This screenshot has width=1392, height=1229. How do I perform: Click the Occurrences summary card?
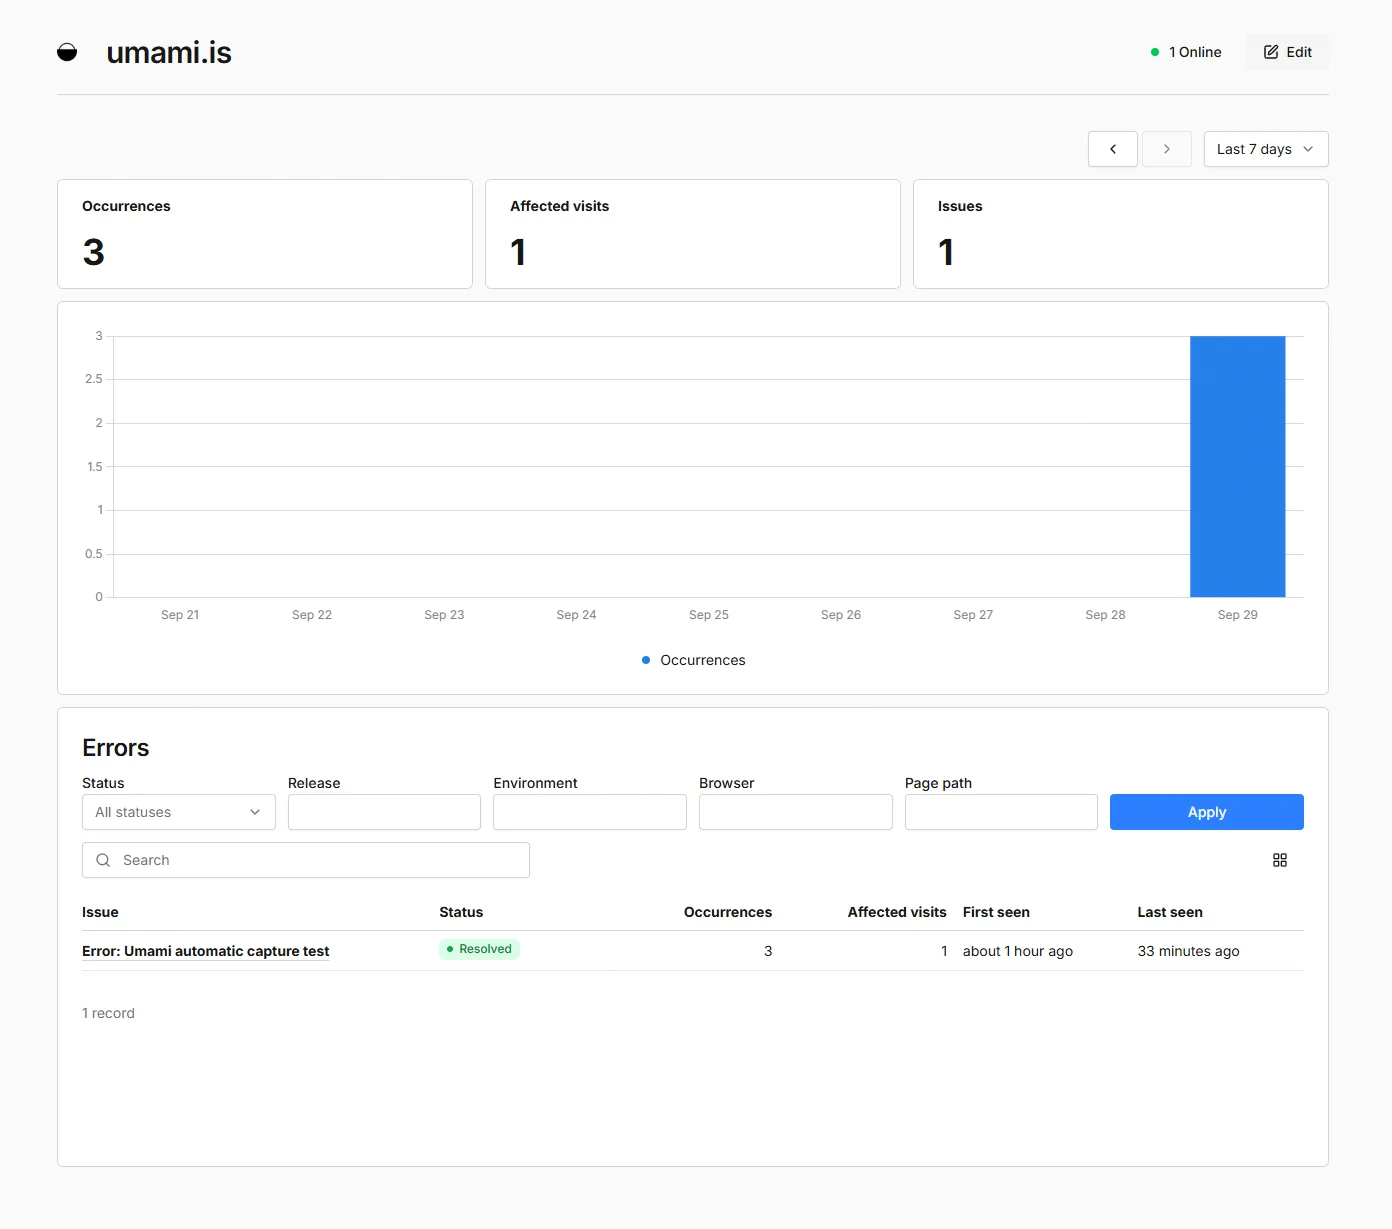265,234
